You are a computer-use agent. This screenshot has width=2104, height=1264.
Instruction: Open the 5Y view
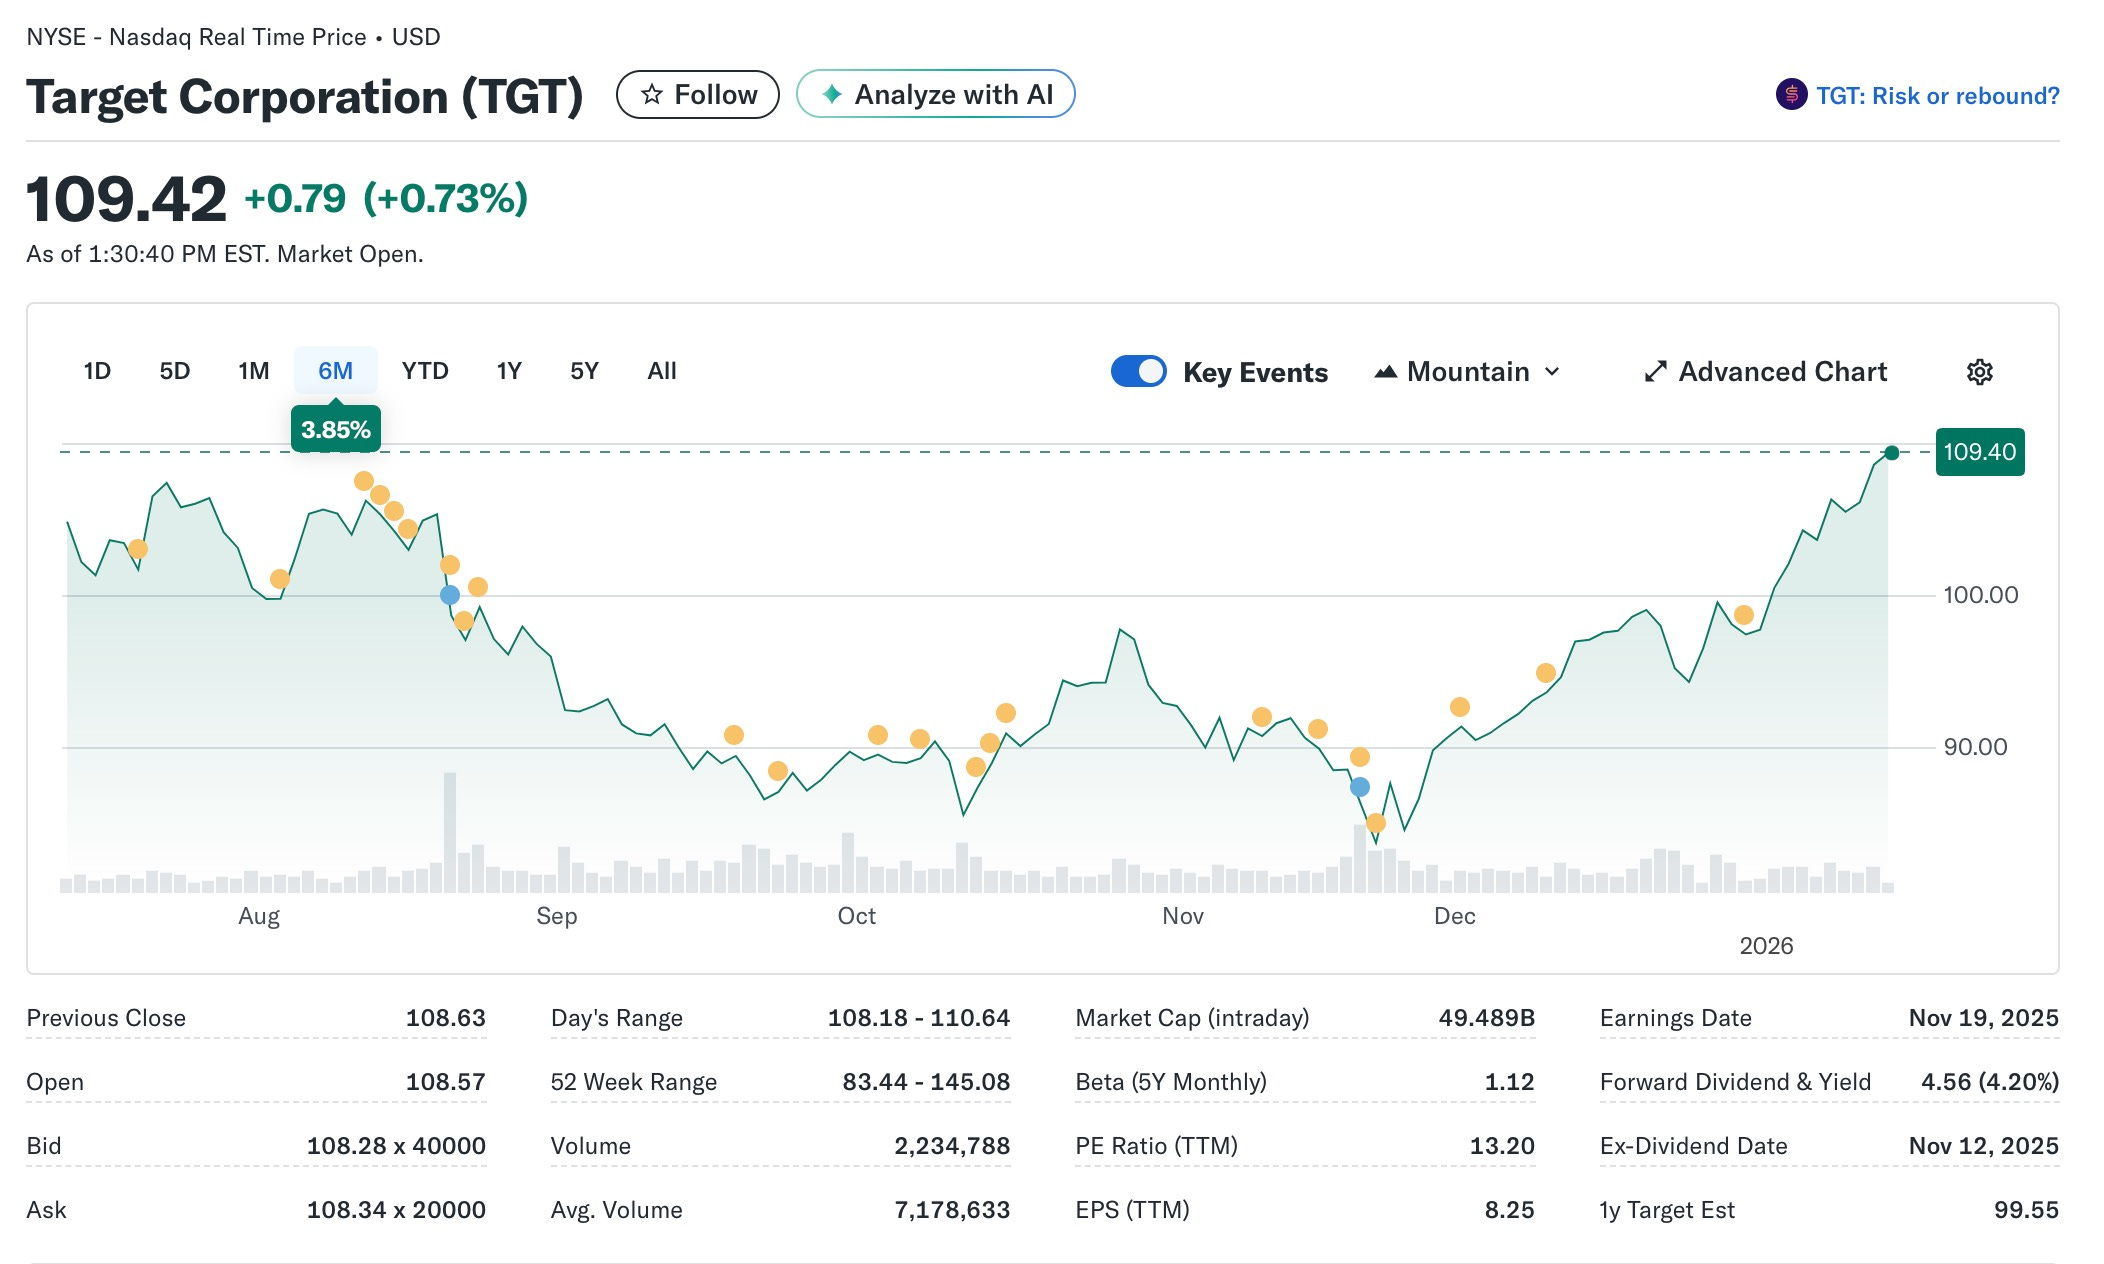pyautogui.click(x=584, y=371)
